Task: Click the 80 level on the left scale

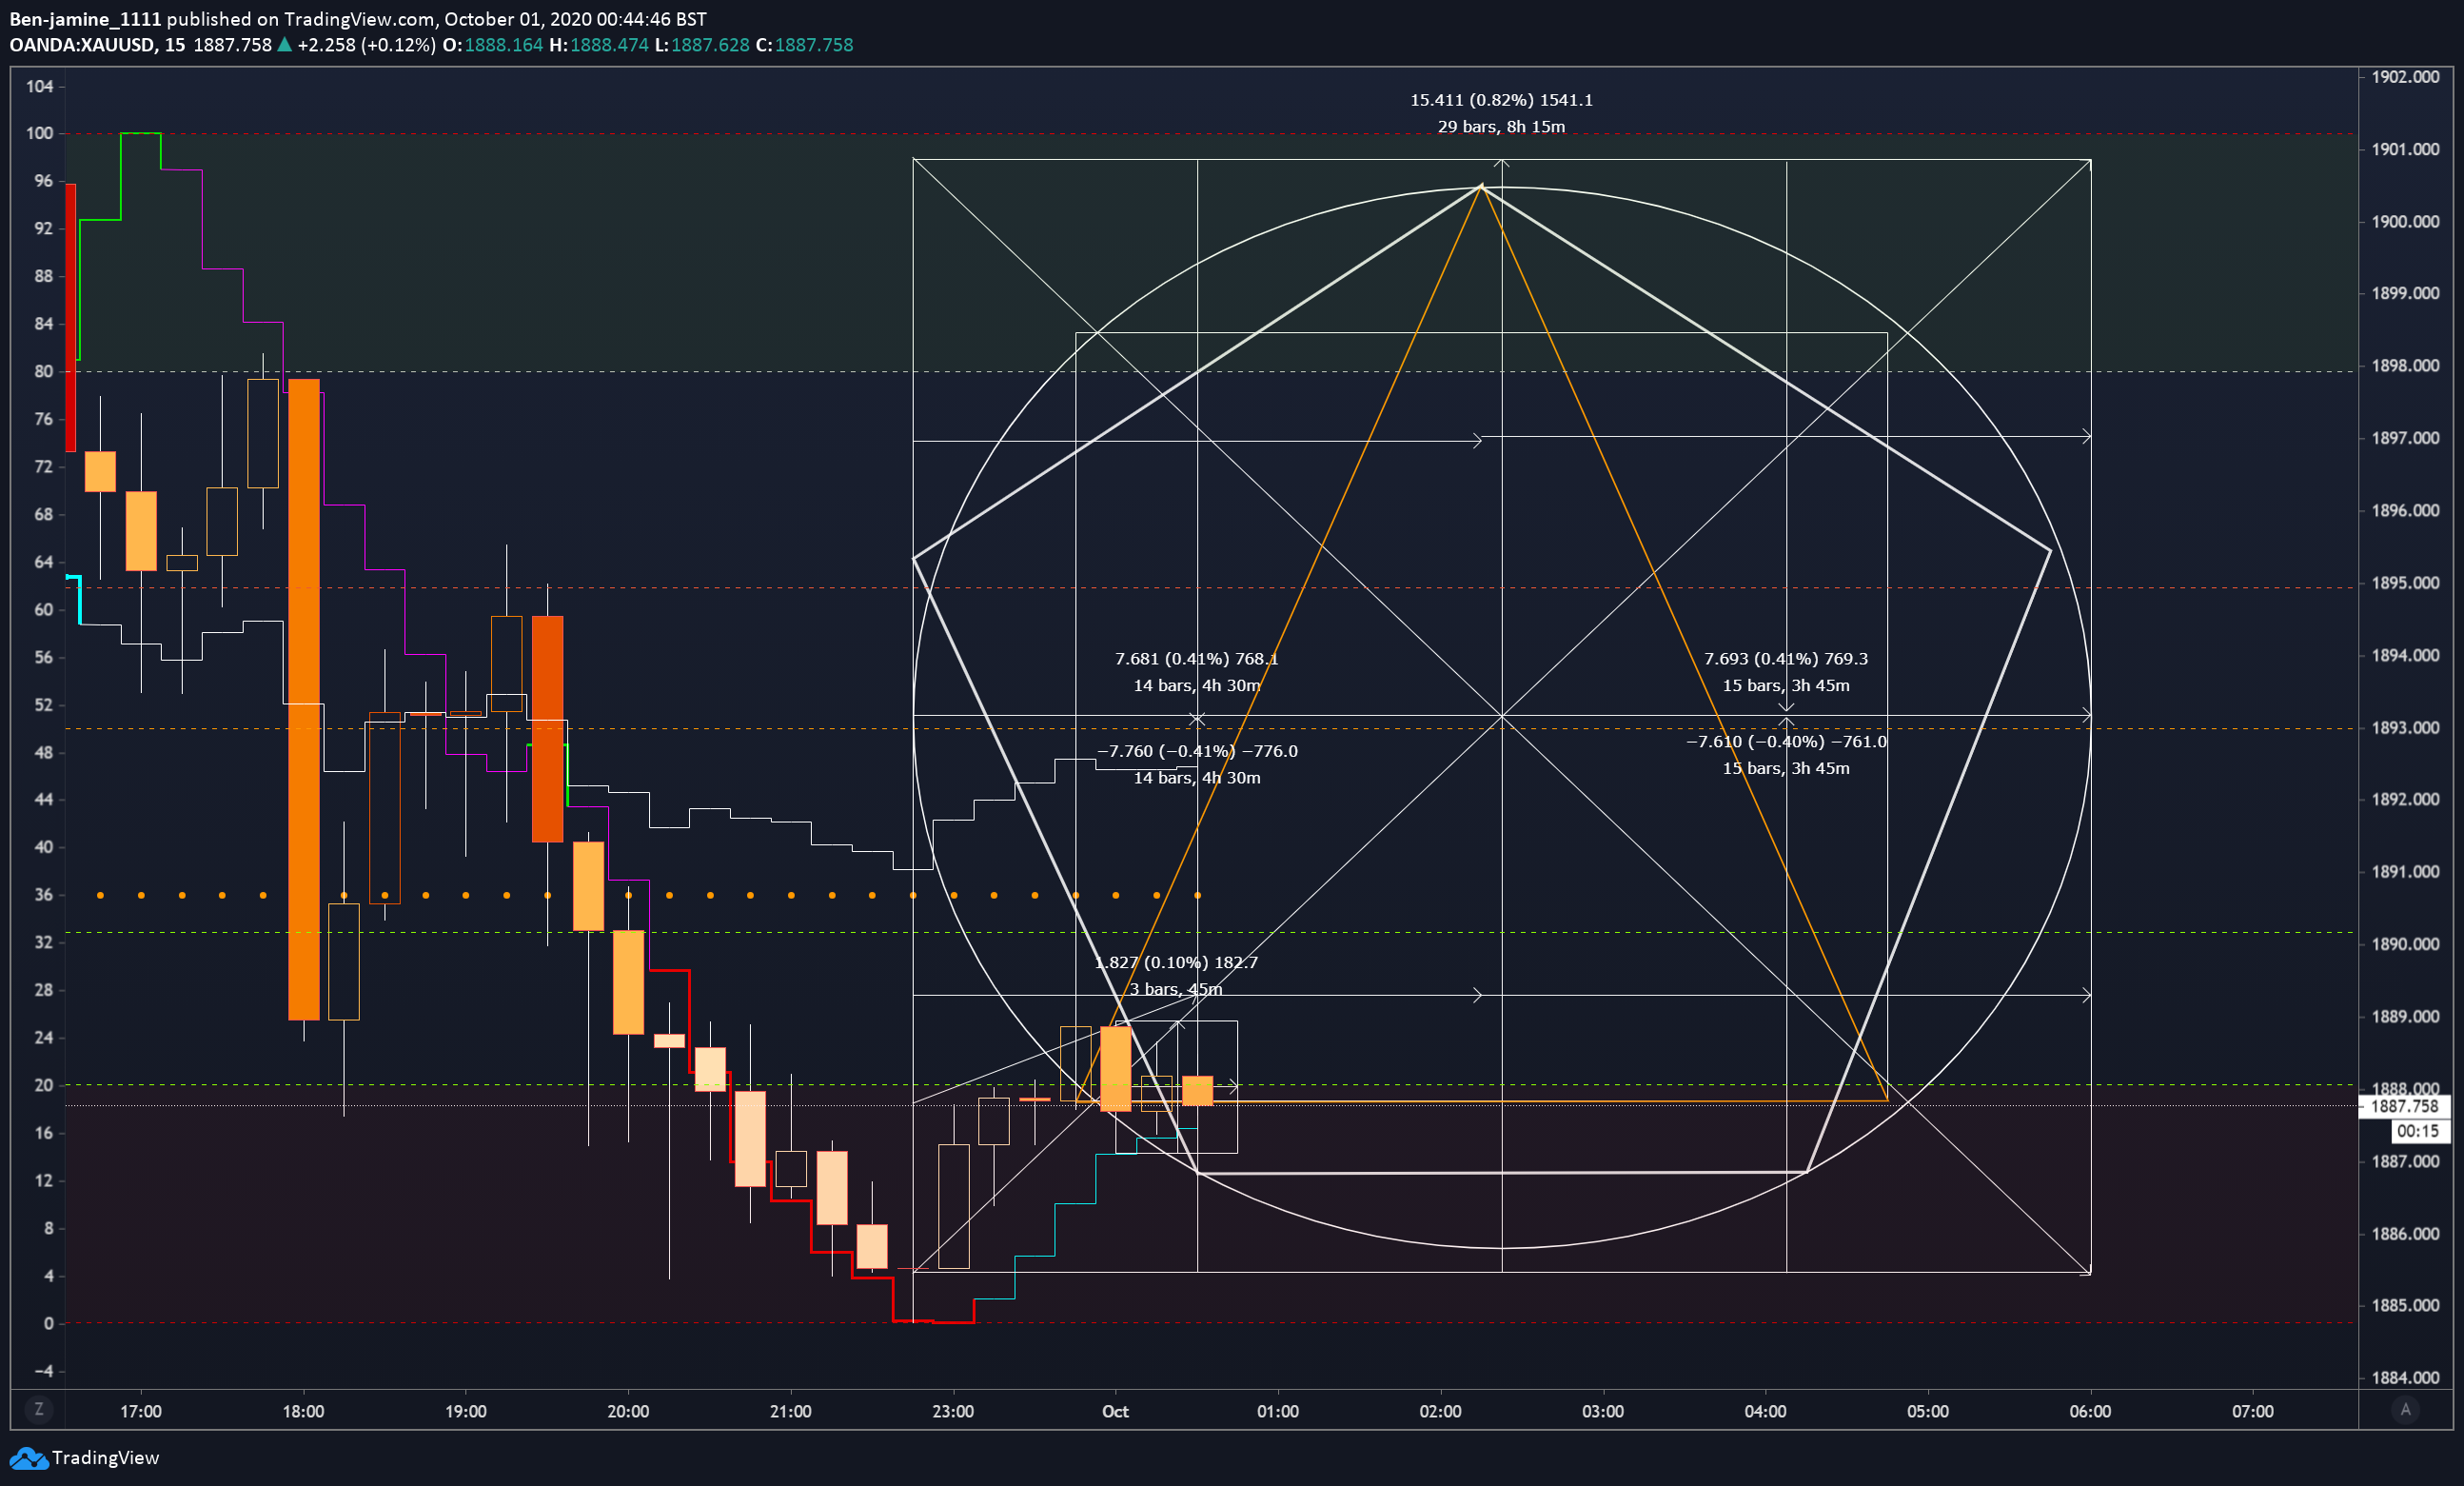Action: pos(43,371)
